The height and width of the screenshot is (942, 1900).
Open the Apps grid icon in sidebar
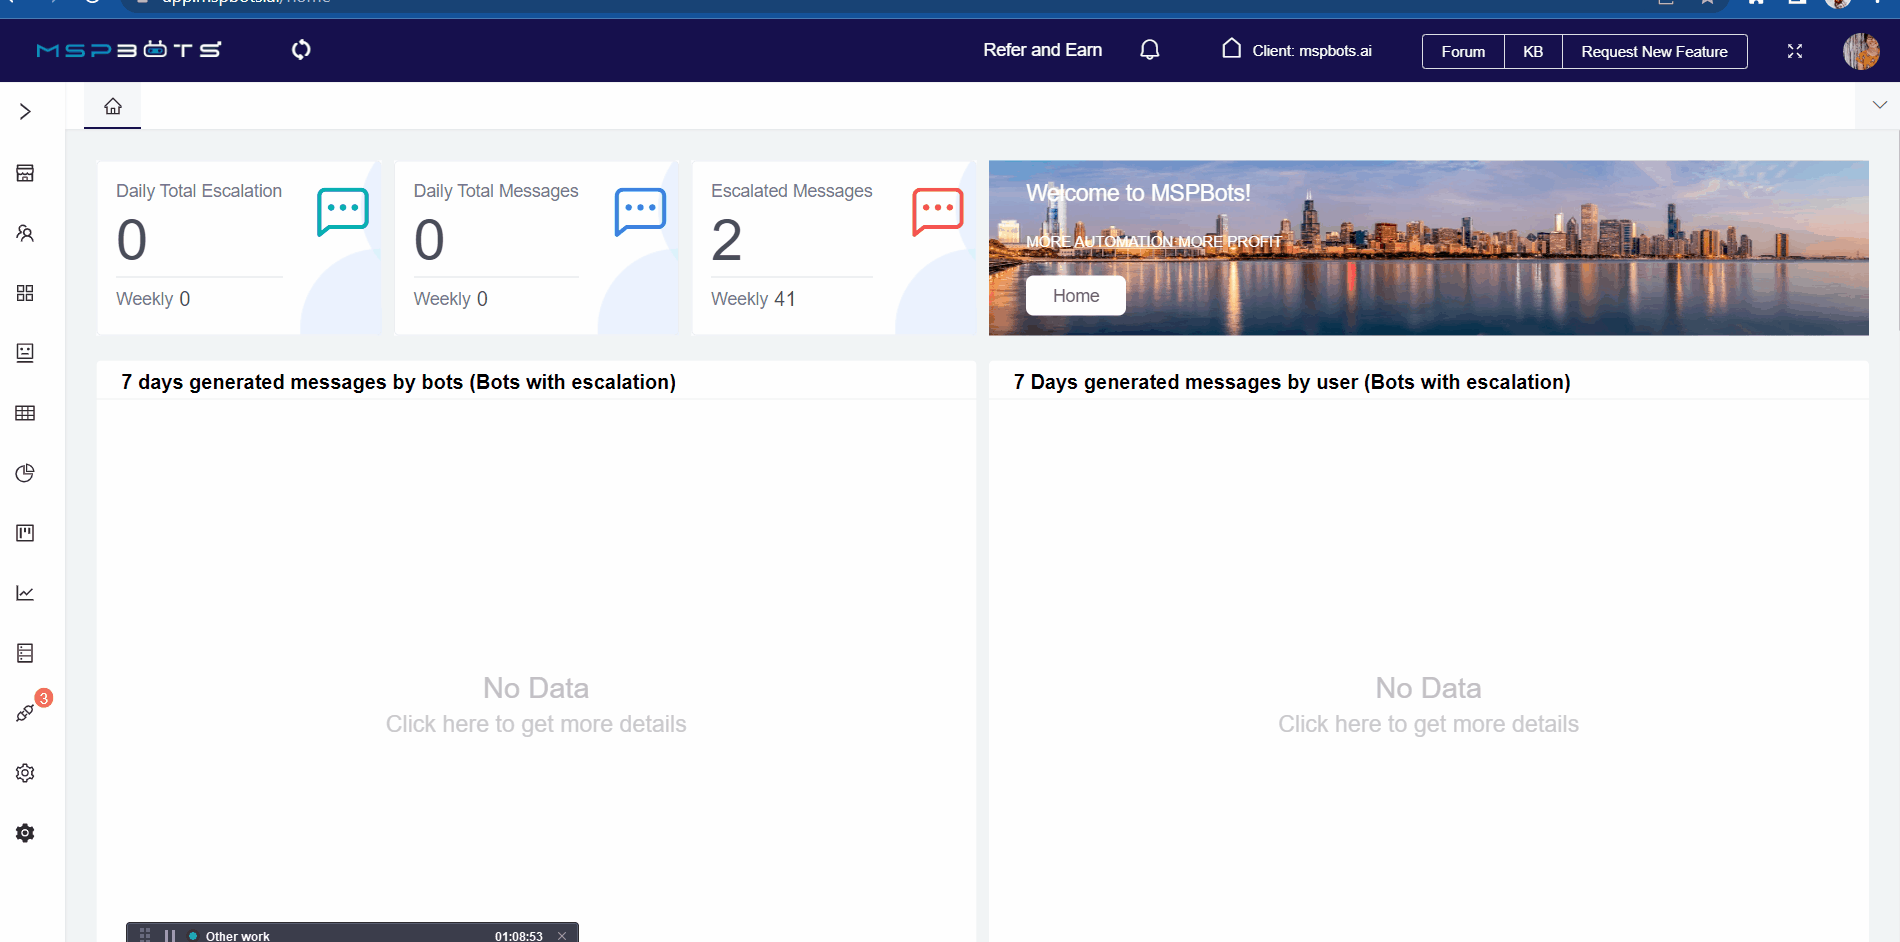(x=24, y=293)
